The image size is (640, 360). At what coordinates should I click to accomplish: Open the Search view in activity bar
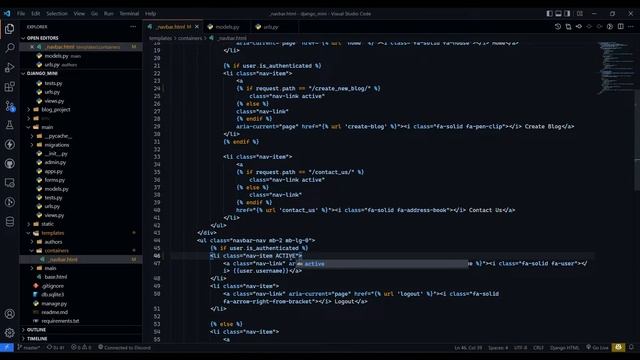pyautogui.click(x=9, y=48)
